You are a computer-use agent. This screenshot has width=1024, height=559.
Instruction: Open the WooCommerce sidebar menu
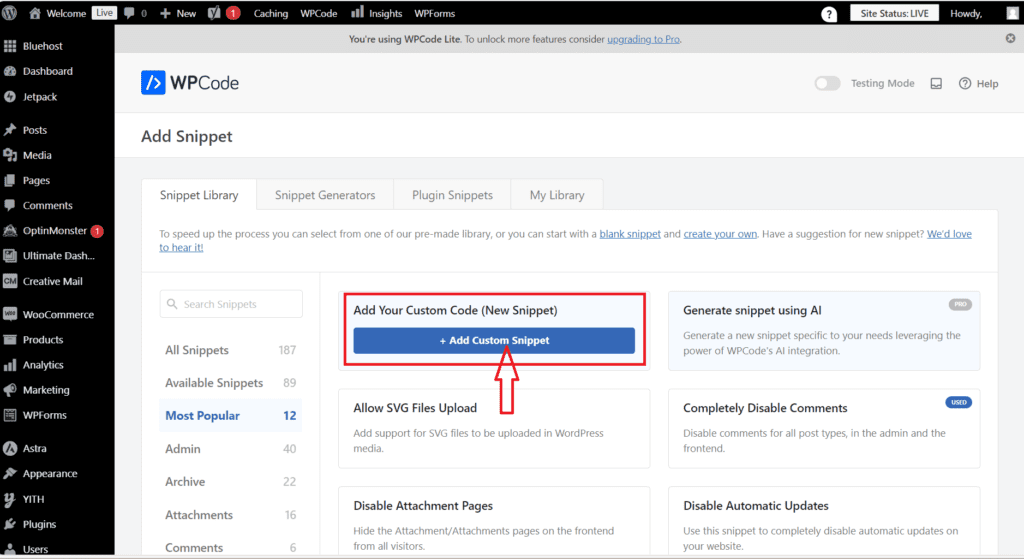click(57, 315)
